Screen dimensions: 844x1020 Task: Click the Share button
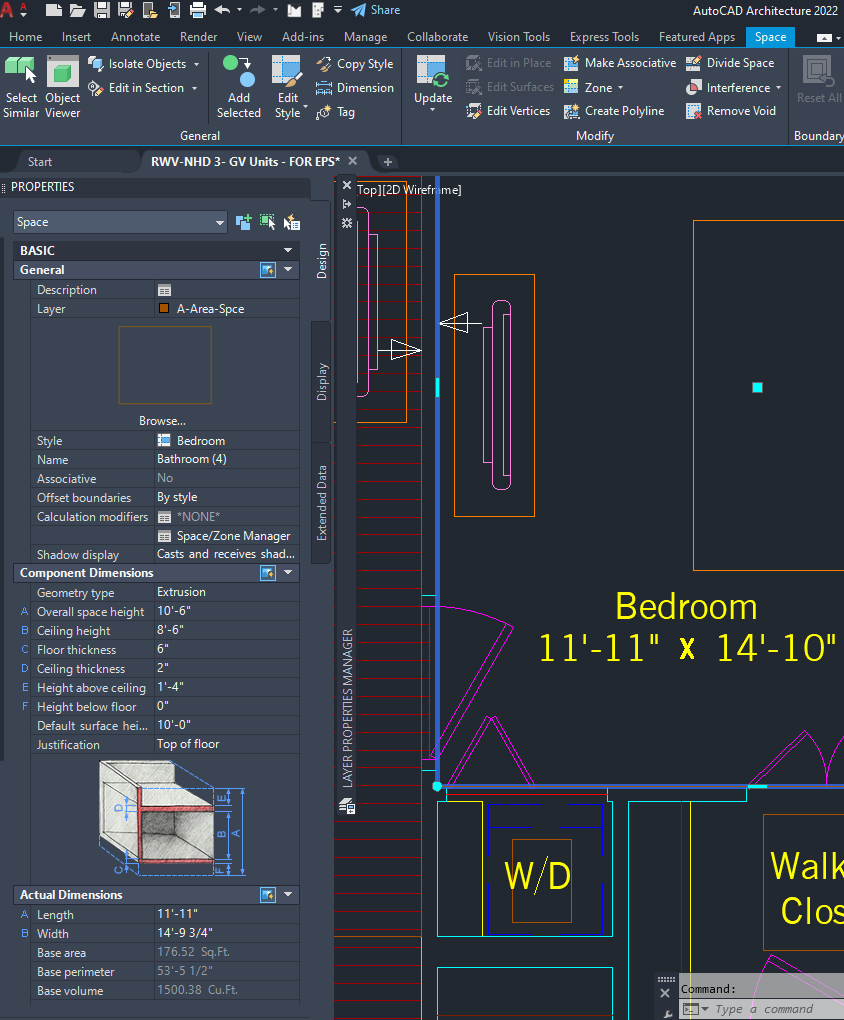click(x=376, y=10)
